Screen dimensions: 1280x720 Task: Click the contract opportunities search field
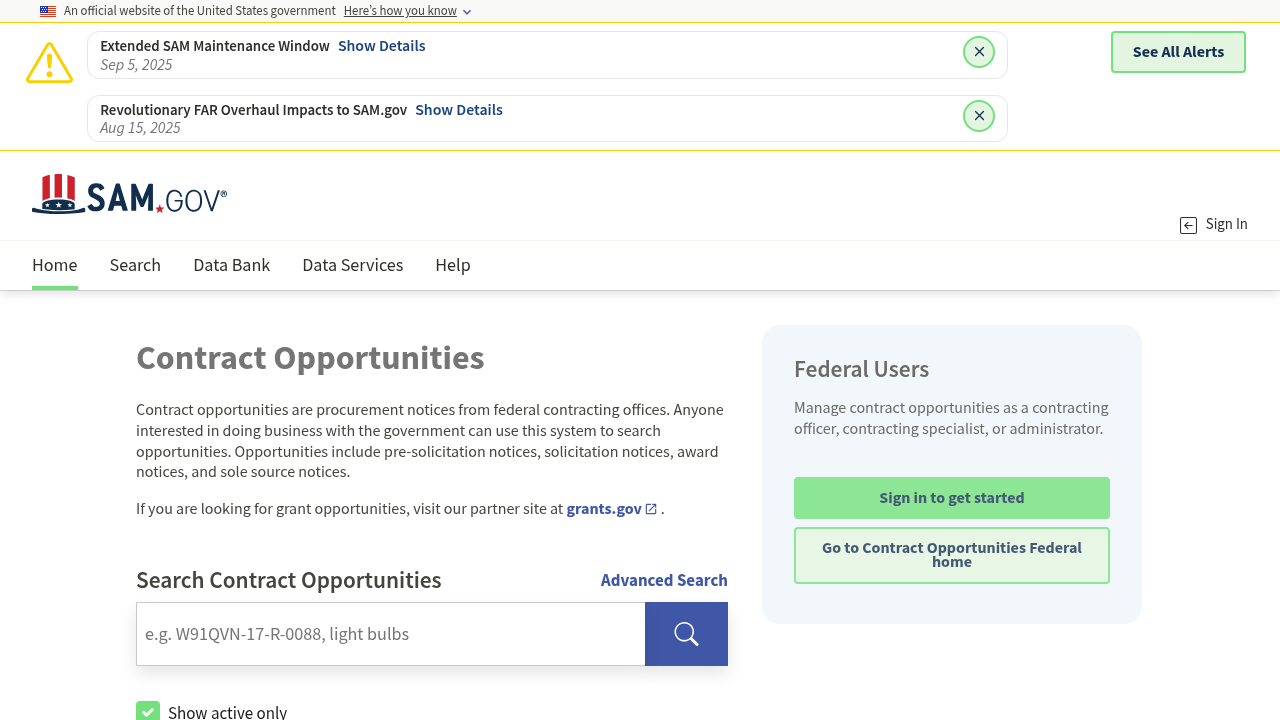pyautogui.click(x=390, y=634)
